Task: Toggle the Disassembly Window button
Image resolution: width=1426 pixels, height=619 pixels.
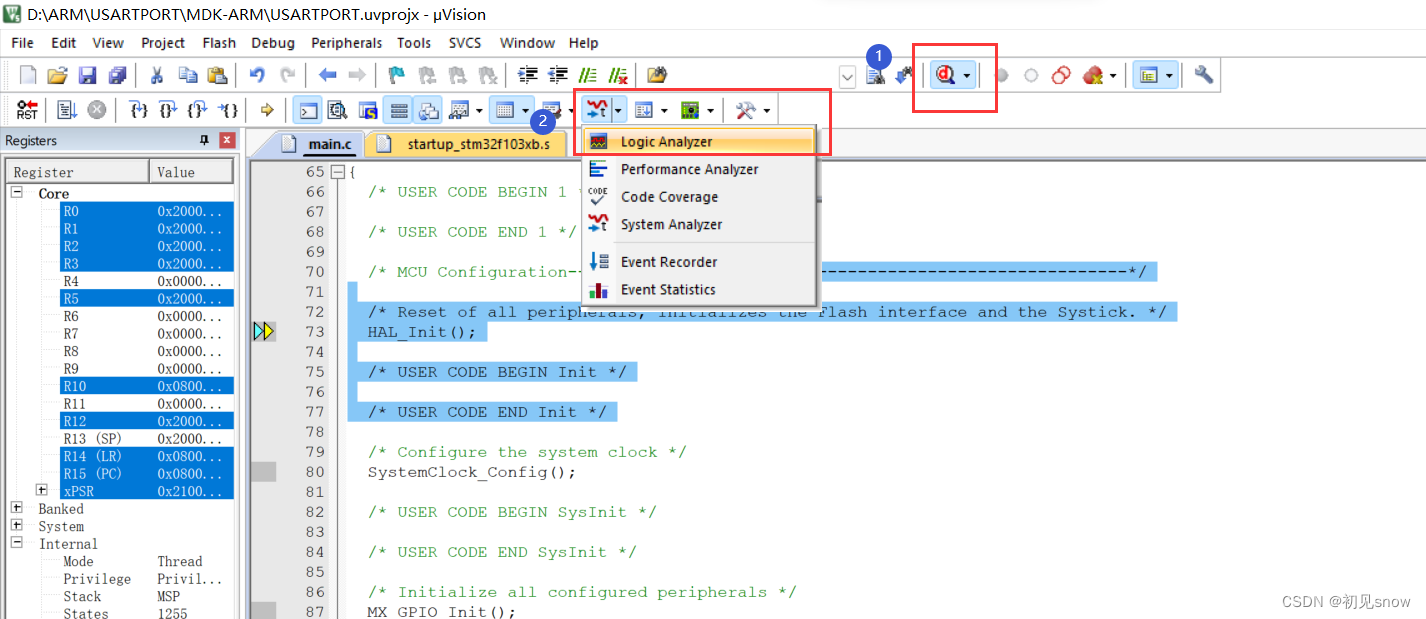Action: 337,110
